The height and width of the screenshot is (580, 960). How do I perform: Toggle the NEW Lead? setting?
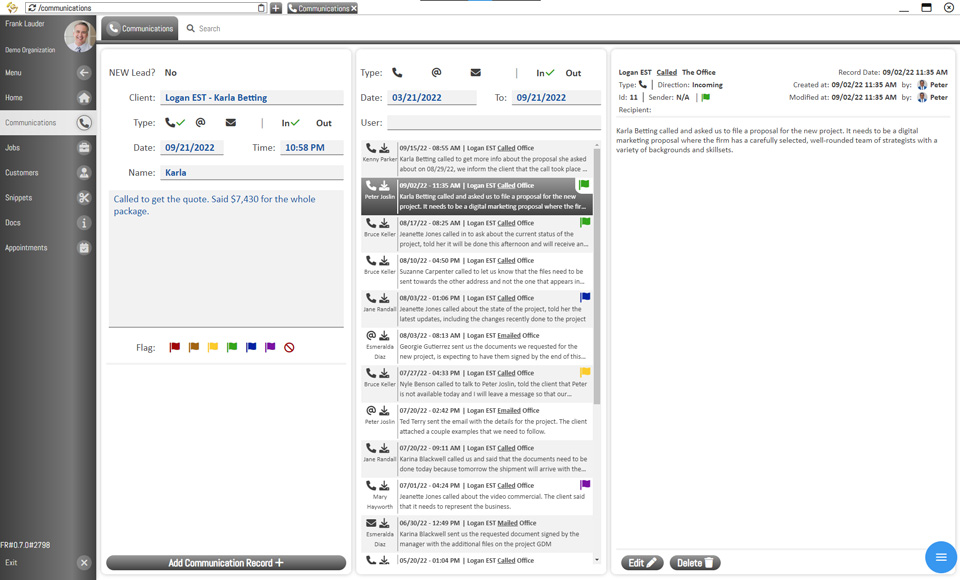pos(170,73)
